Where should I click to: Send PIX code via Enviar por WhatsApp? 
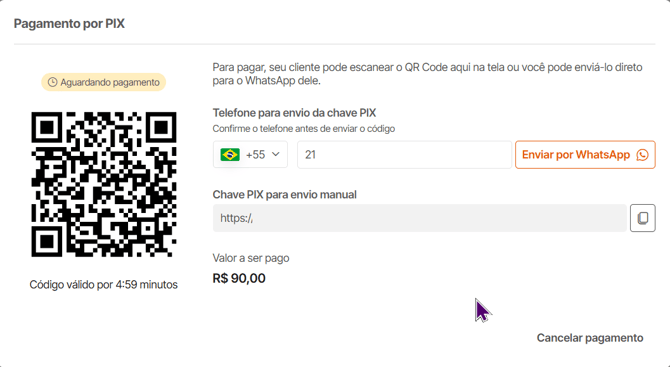(585, 155)
